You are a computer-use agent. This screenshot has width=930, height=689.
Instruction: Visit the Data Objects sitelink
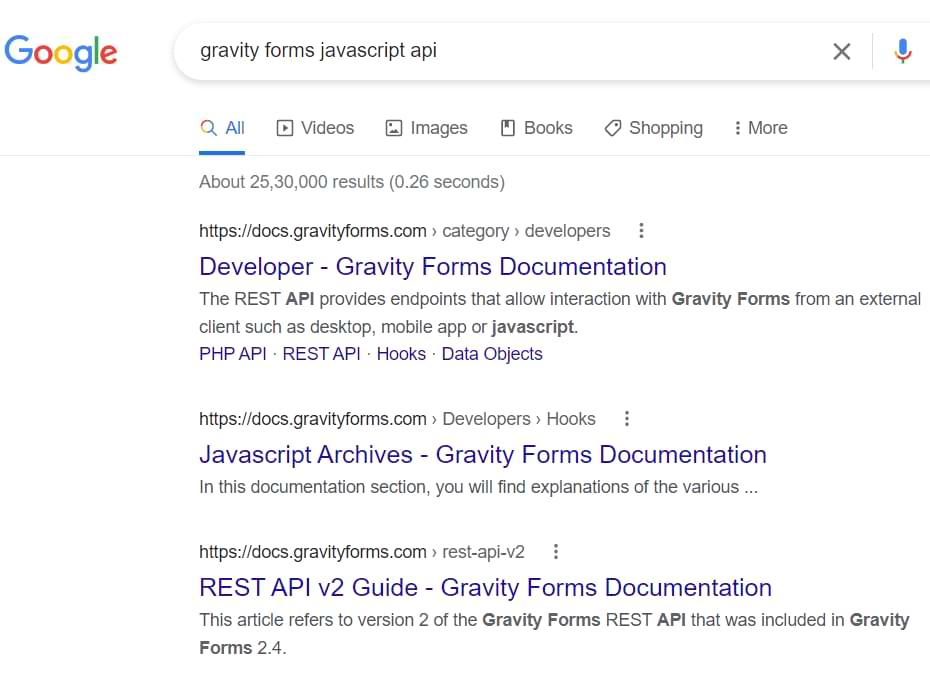tap(492, 354)
